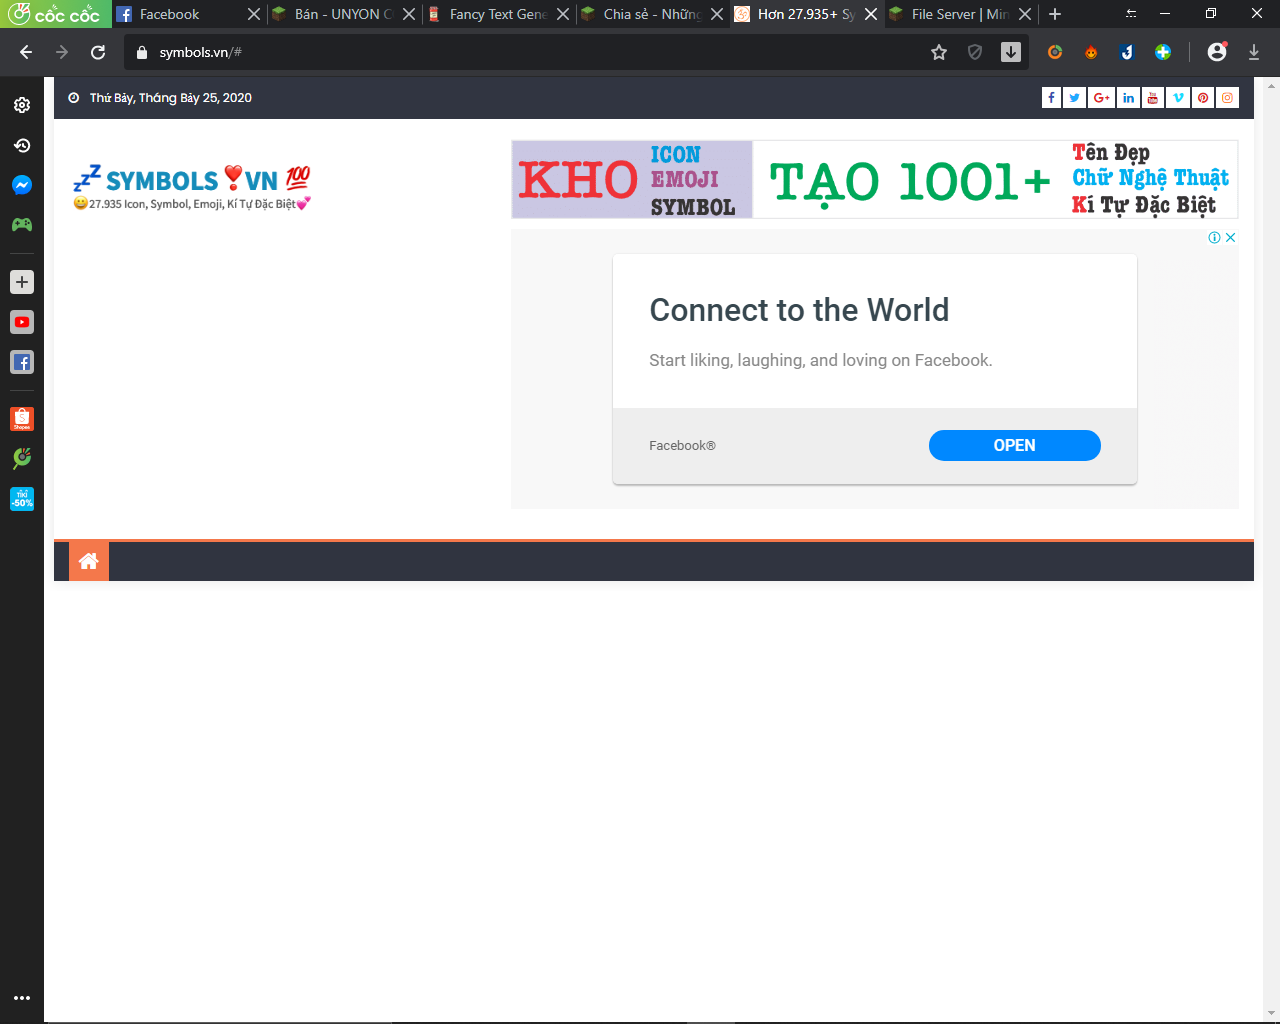The width and height of the screenshot is (1280, 1024).
Task: Go forward to the next page
Action: point(62,52)
